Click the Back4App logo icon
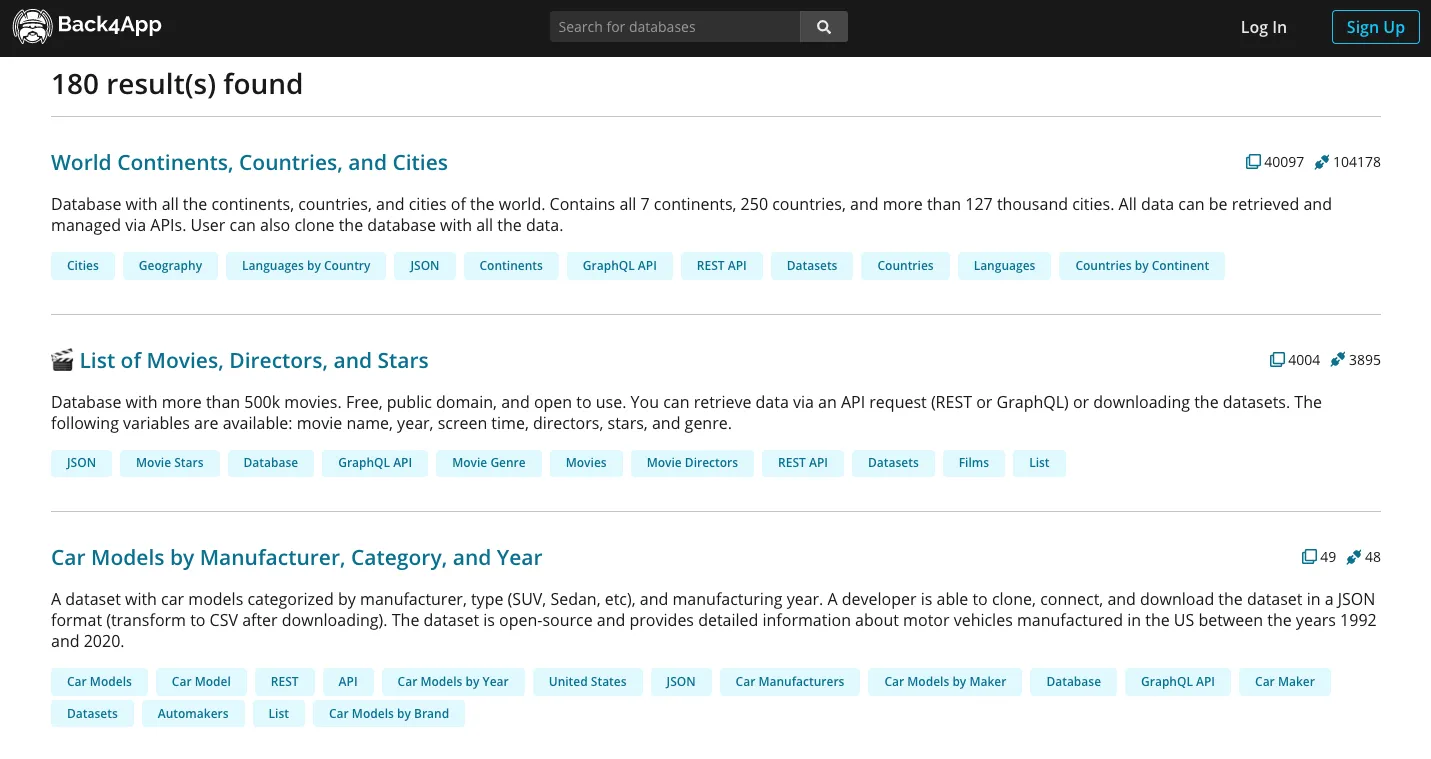Viewport: 1431px width, 759px height. (x=32, y=27)
